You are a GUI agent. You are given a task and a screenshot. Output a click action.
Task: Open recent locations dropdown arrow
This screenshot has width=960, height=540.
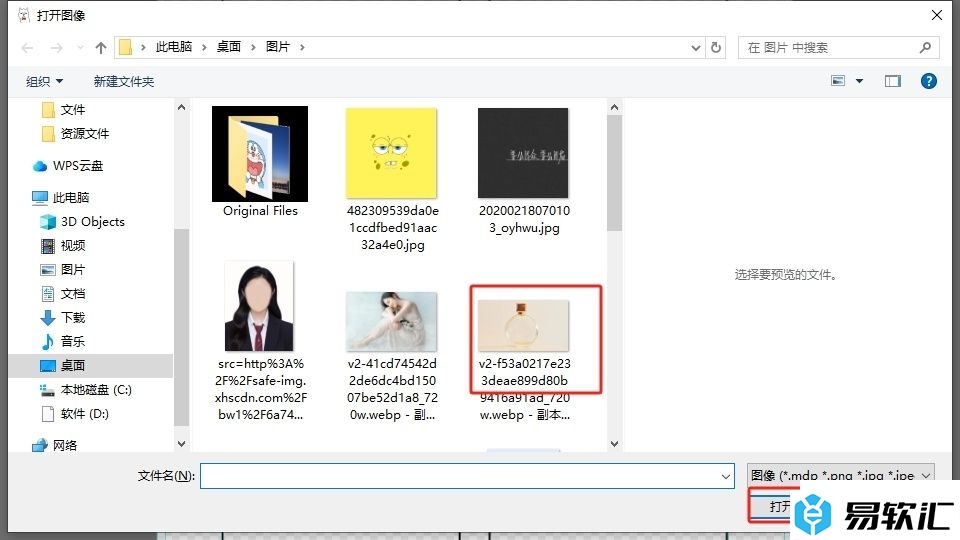click(x=80, y=48)
